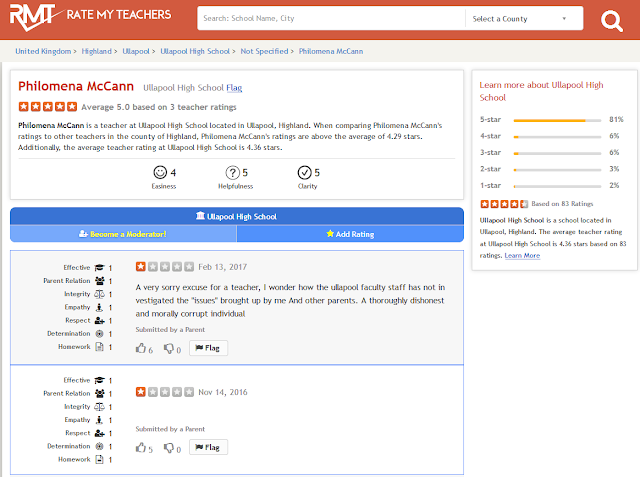Click the 'Feb 13, 2017' review date

coord(222,267)
